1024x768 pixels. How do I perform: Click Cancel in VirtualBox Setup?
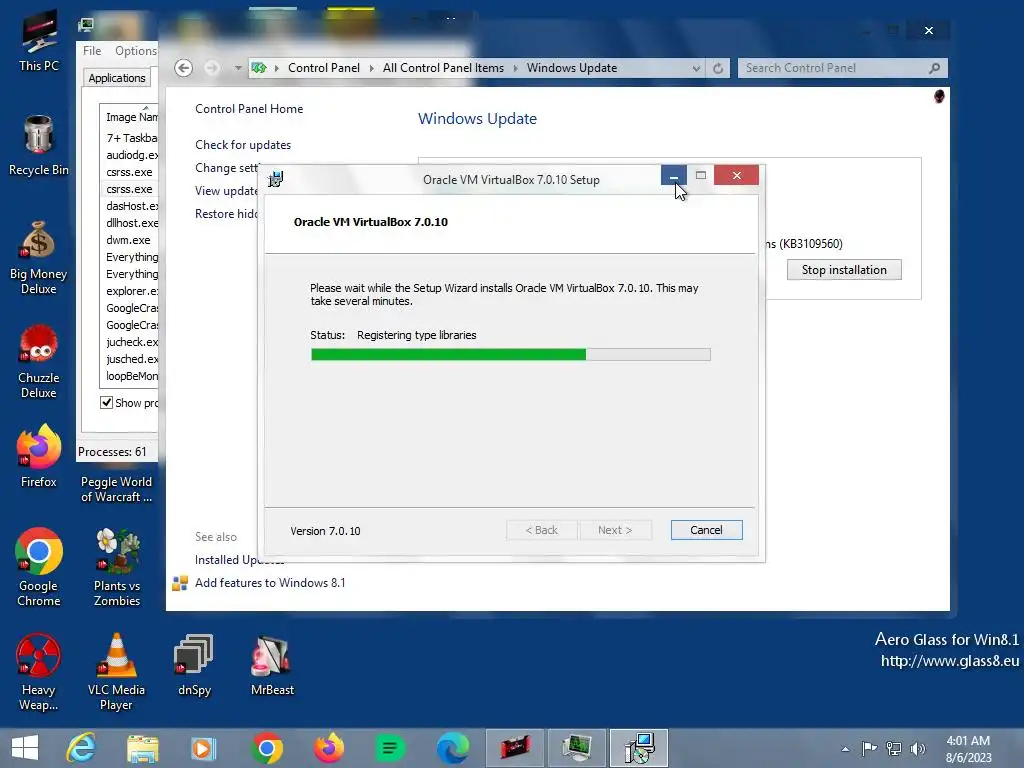click(706, 530)
